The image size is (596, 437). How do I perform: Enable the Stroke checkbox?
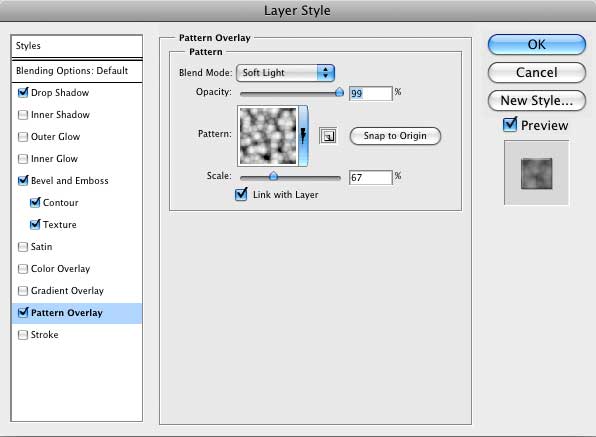tap(23, 335)
